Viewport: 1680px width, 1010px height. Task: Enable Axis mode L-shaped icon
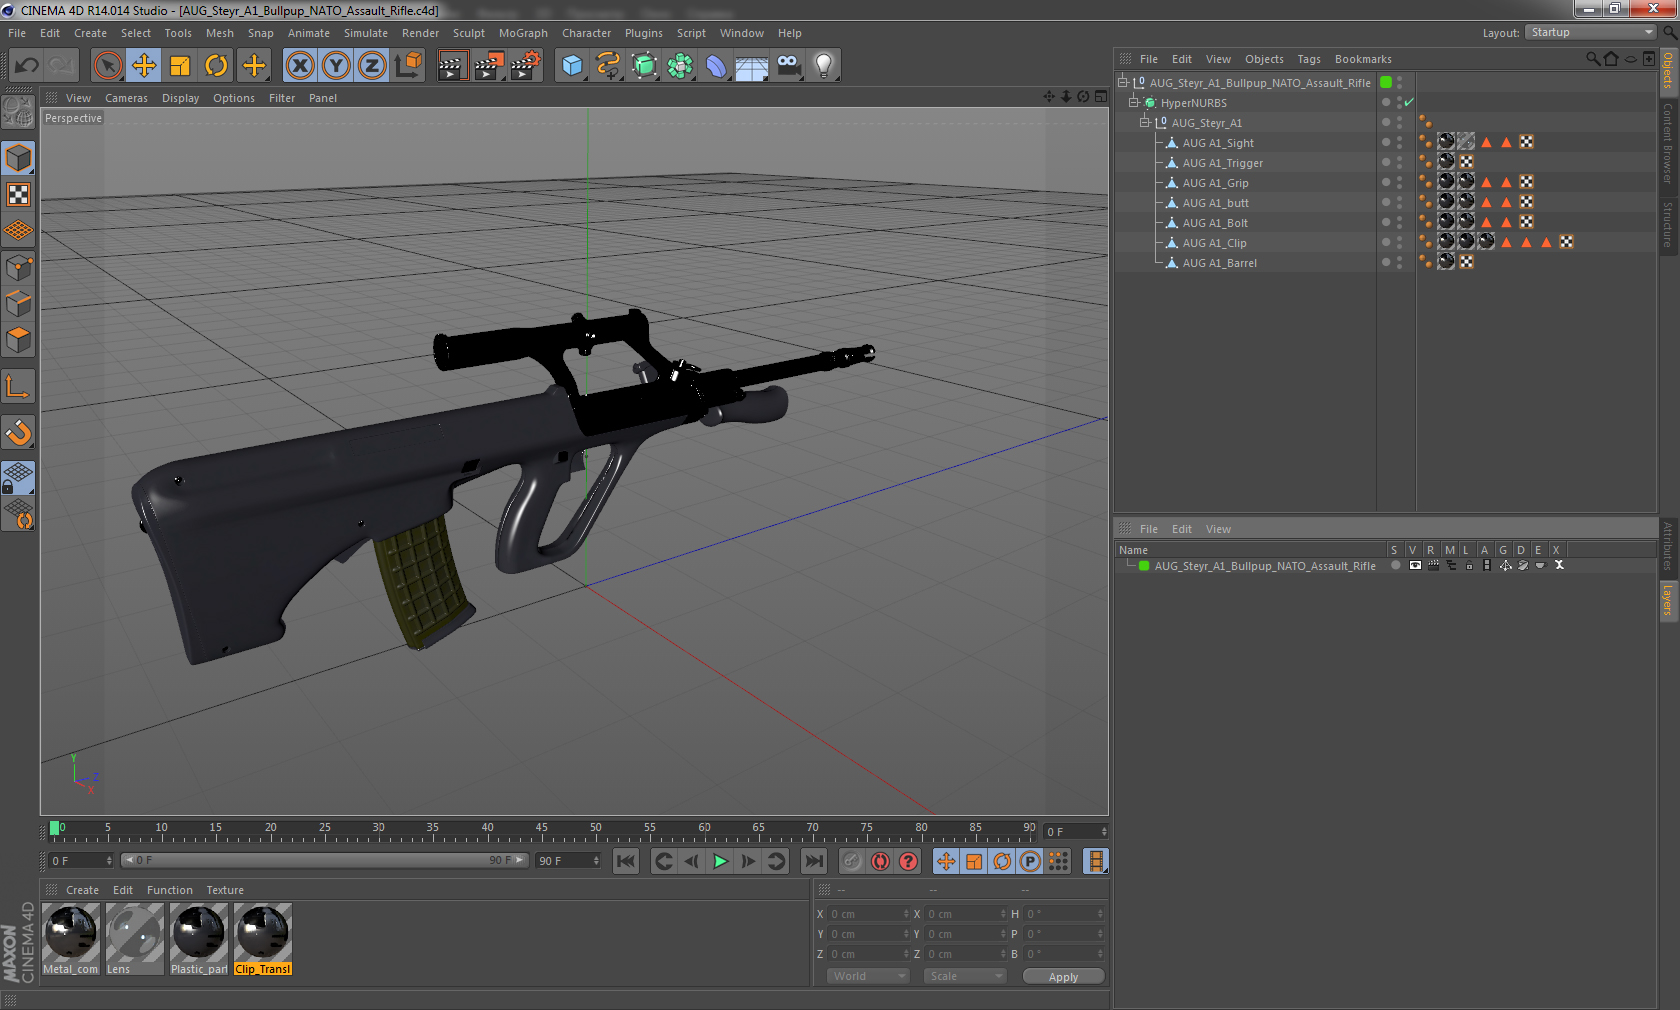tap(18, 386)
